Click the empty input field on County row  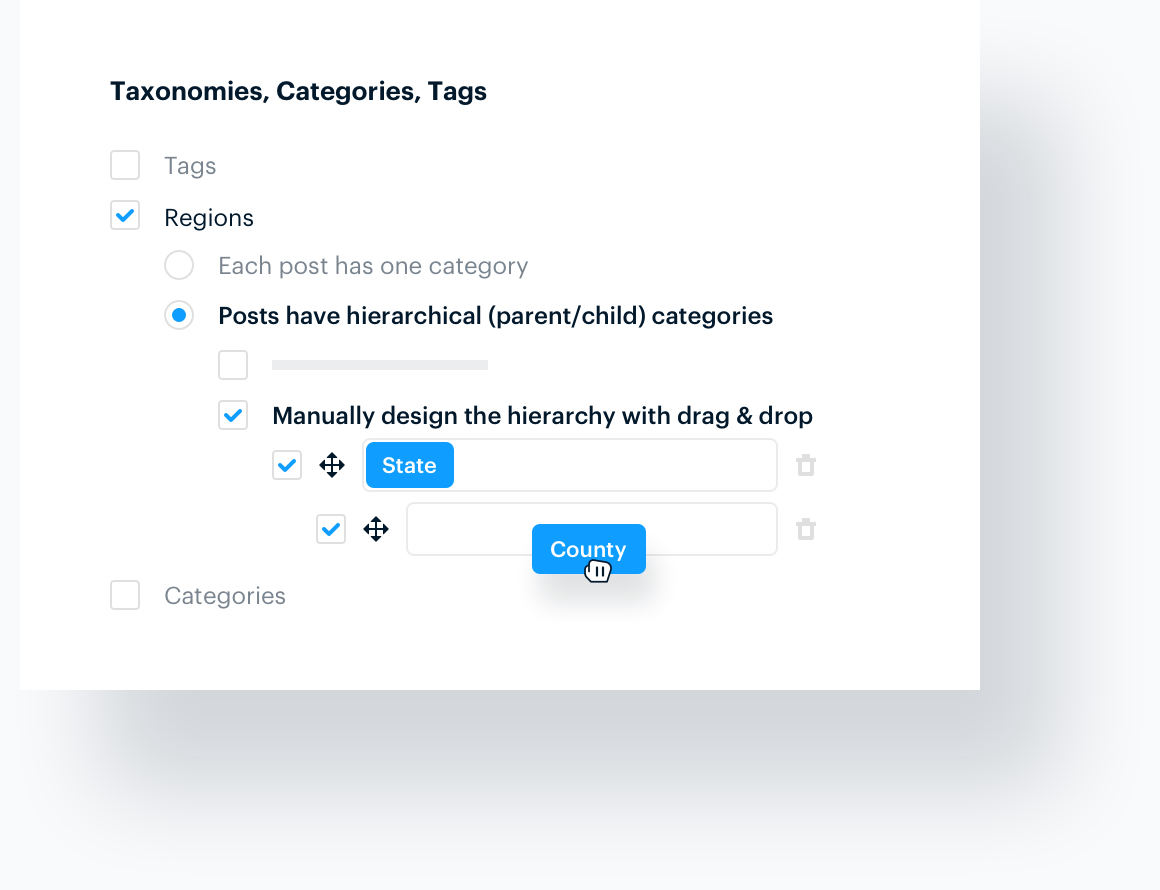(x=470, y=529)
